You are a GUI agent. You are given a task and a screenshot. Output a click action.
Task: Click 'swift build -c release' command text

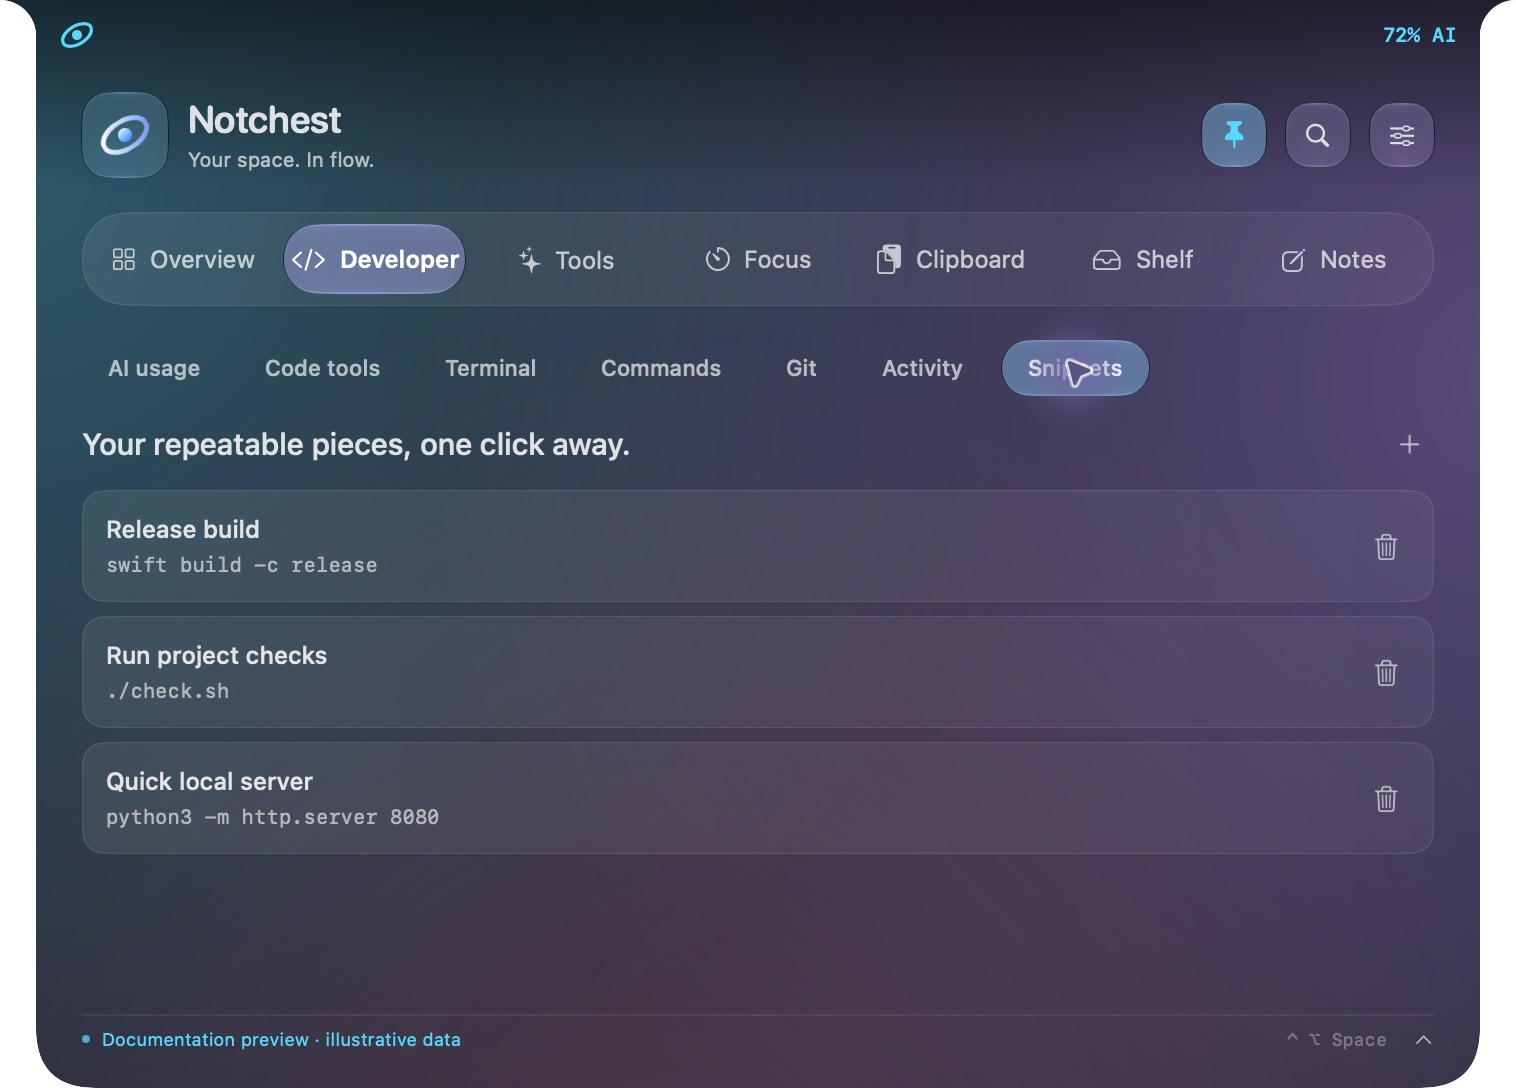pyautogui.click(x=242, y=565)
